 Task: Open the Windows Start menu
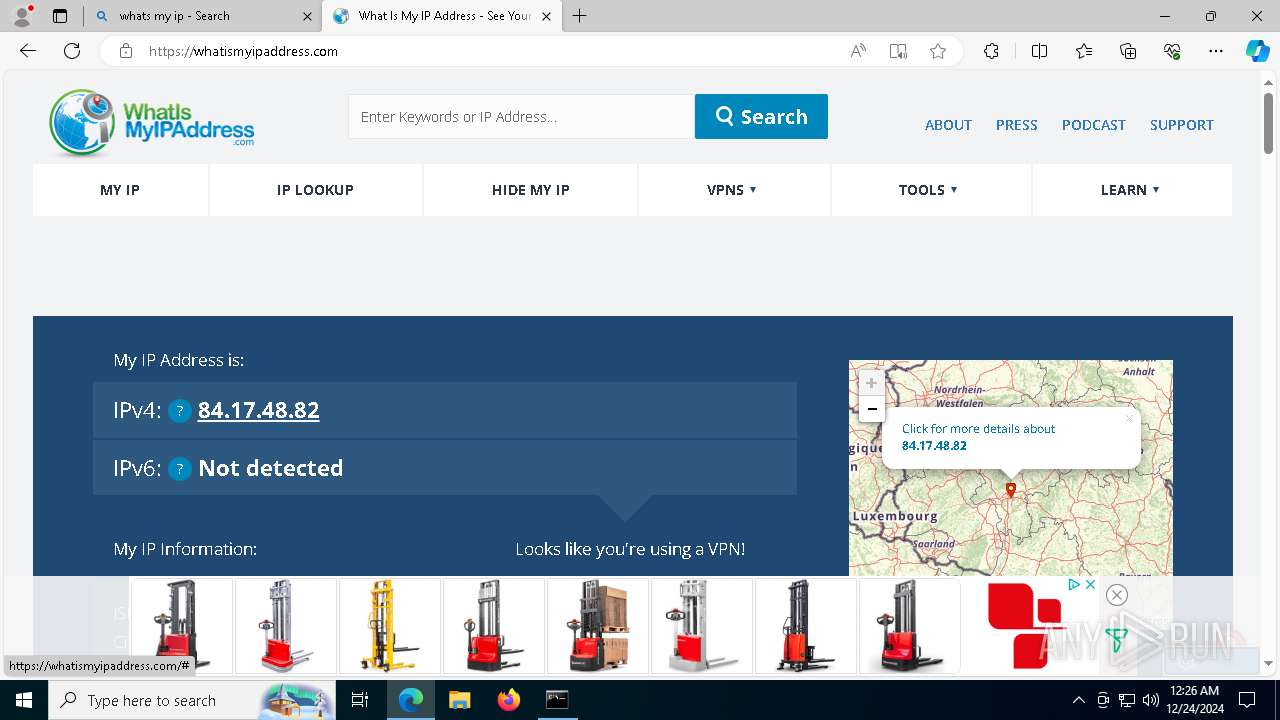coord(23,700)
